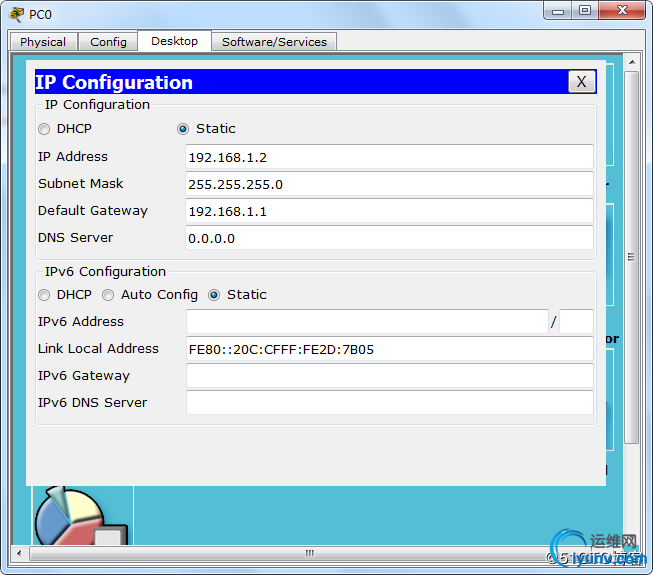Viewport: 653px width, 575px height.
Task: Close the IP Configuration panel with X
Action: 582,82
